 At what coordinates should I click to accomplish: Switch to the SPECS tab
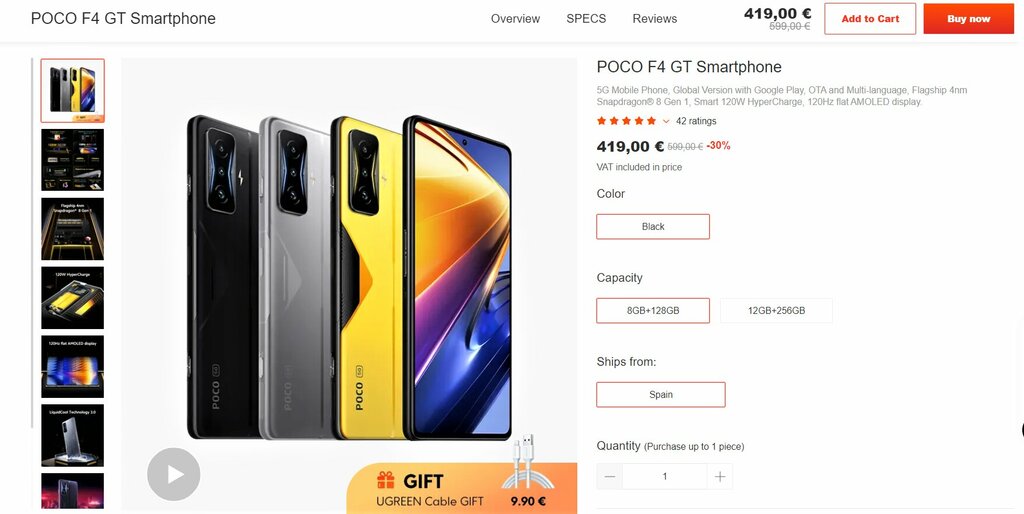click(586, 19)
